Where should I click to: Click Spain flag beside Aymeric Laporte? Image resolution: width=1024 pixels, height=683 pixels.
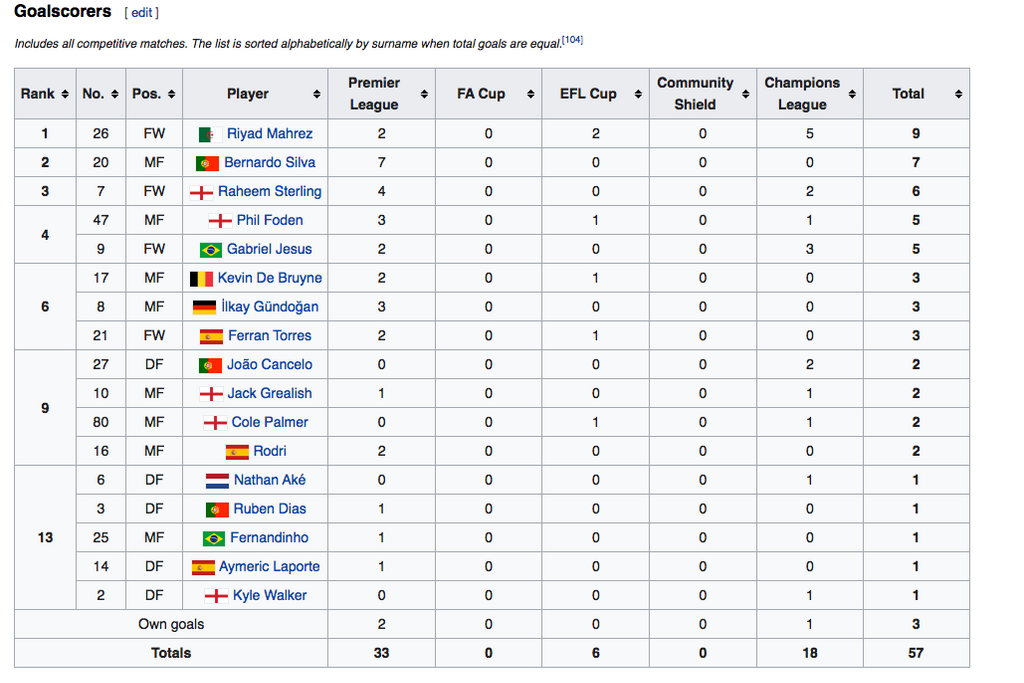203,567
